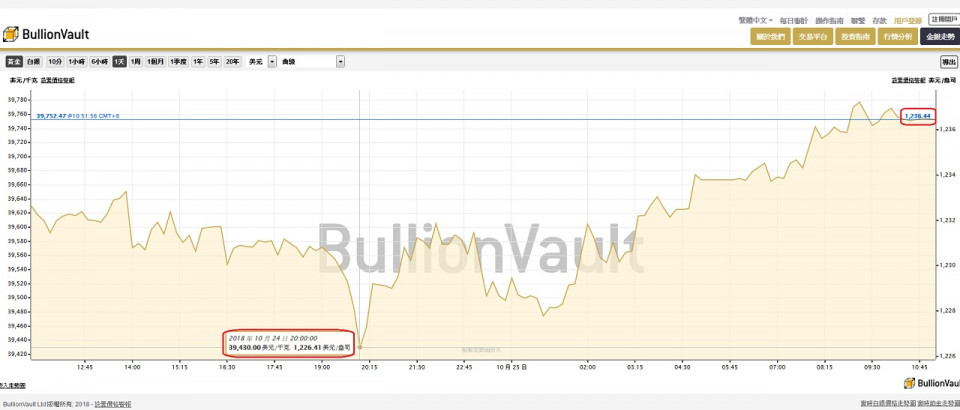960x410 pixels.
Task: Switch chart range to 1年
Action: click(x=198, y=62)
